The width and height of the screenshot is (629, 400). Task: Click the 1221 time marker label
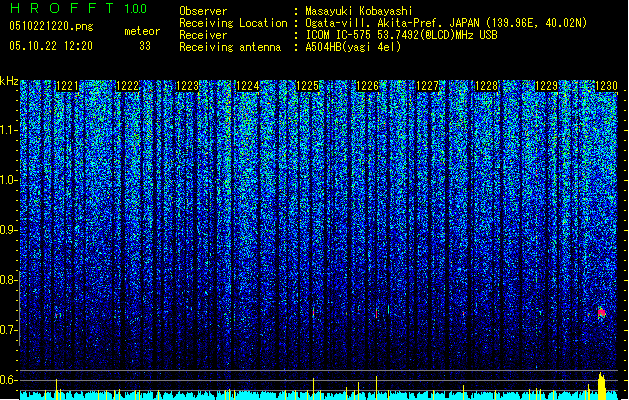[x=67, y=86]
